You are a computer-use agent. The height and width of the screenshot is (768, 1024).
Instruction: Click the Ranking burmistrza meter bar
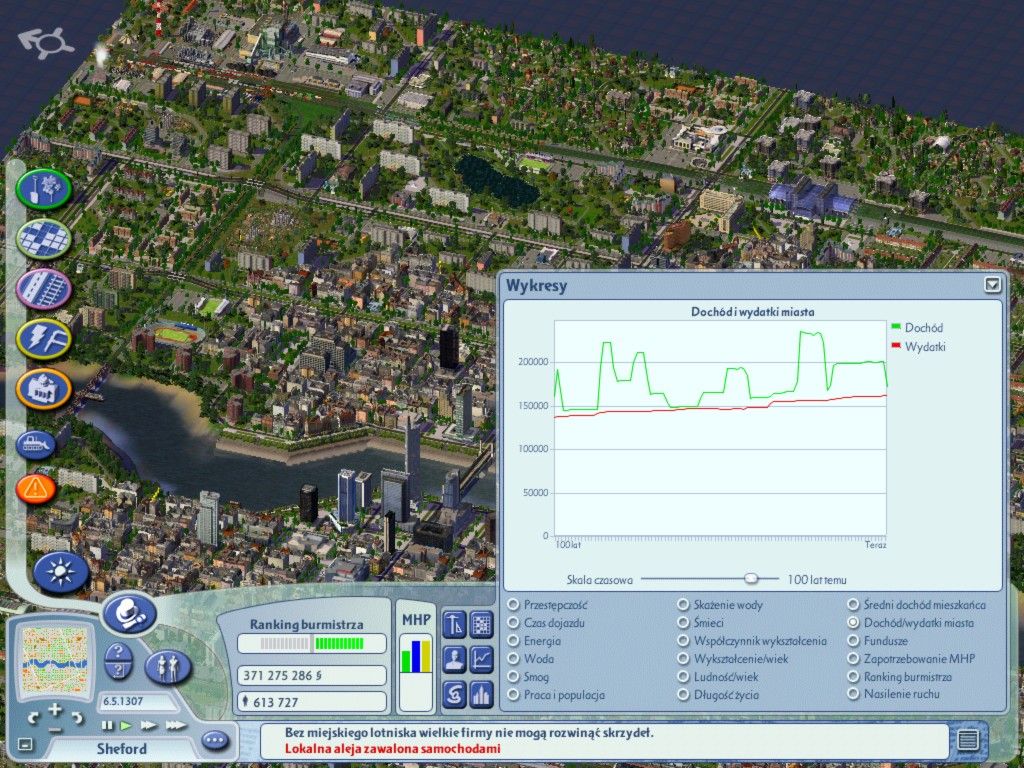(x=312, y=644)
